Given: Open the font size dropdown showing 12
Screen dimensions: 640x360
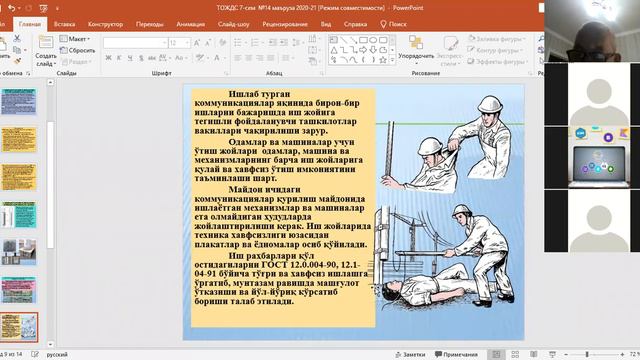Looking at the screenshot, I should click(x=179, y=43).
